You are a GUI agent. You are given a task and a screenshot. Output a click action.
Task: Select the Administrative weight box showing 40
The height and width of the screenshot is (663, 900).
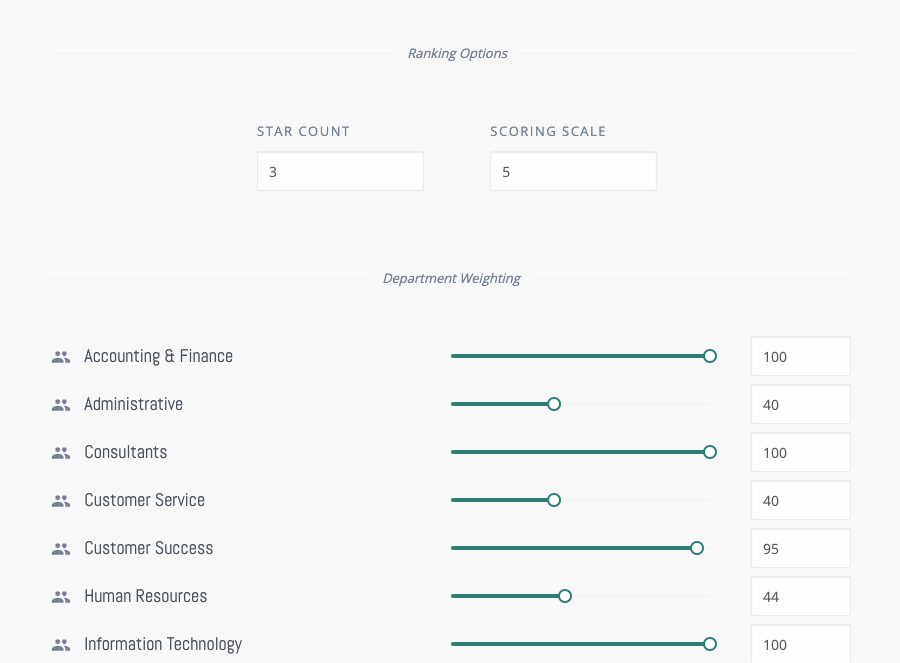[x=801, y=405]
